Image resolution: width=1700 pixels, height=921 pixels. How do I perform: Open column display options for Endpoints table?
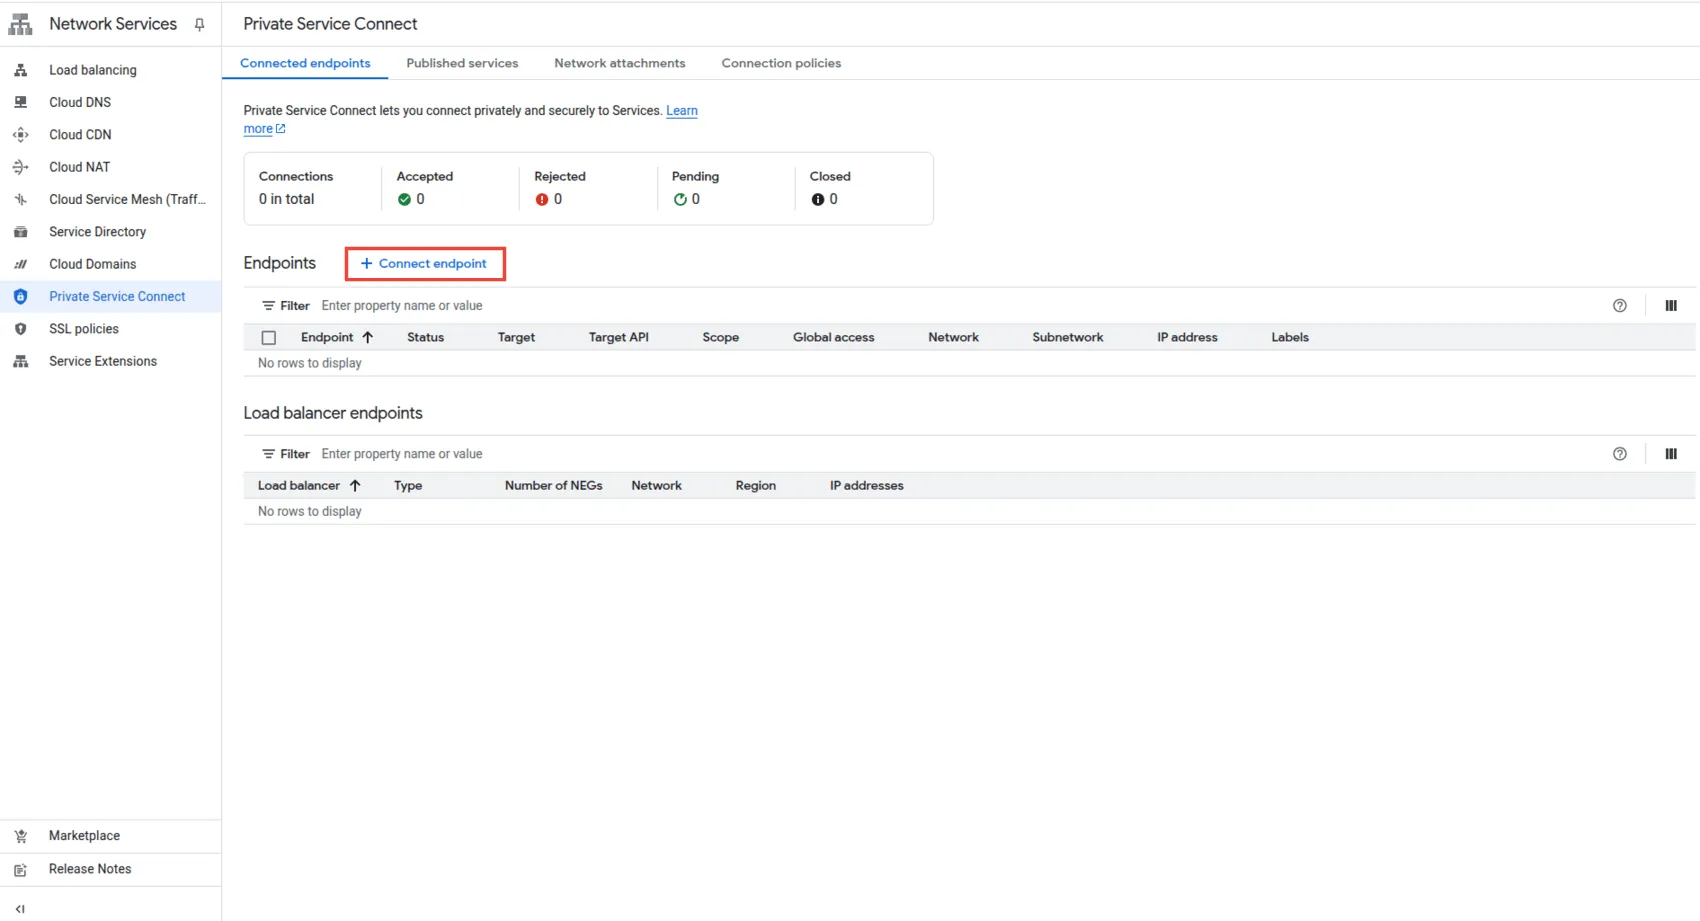(x=1670, y=306)
